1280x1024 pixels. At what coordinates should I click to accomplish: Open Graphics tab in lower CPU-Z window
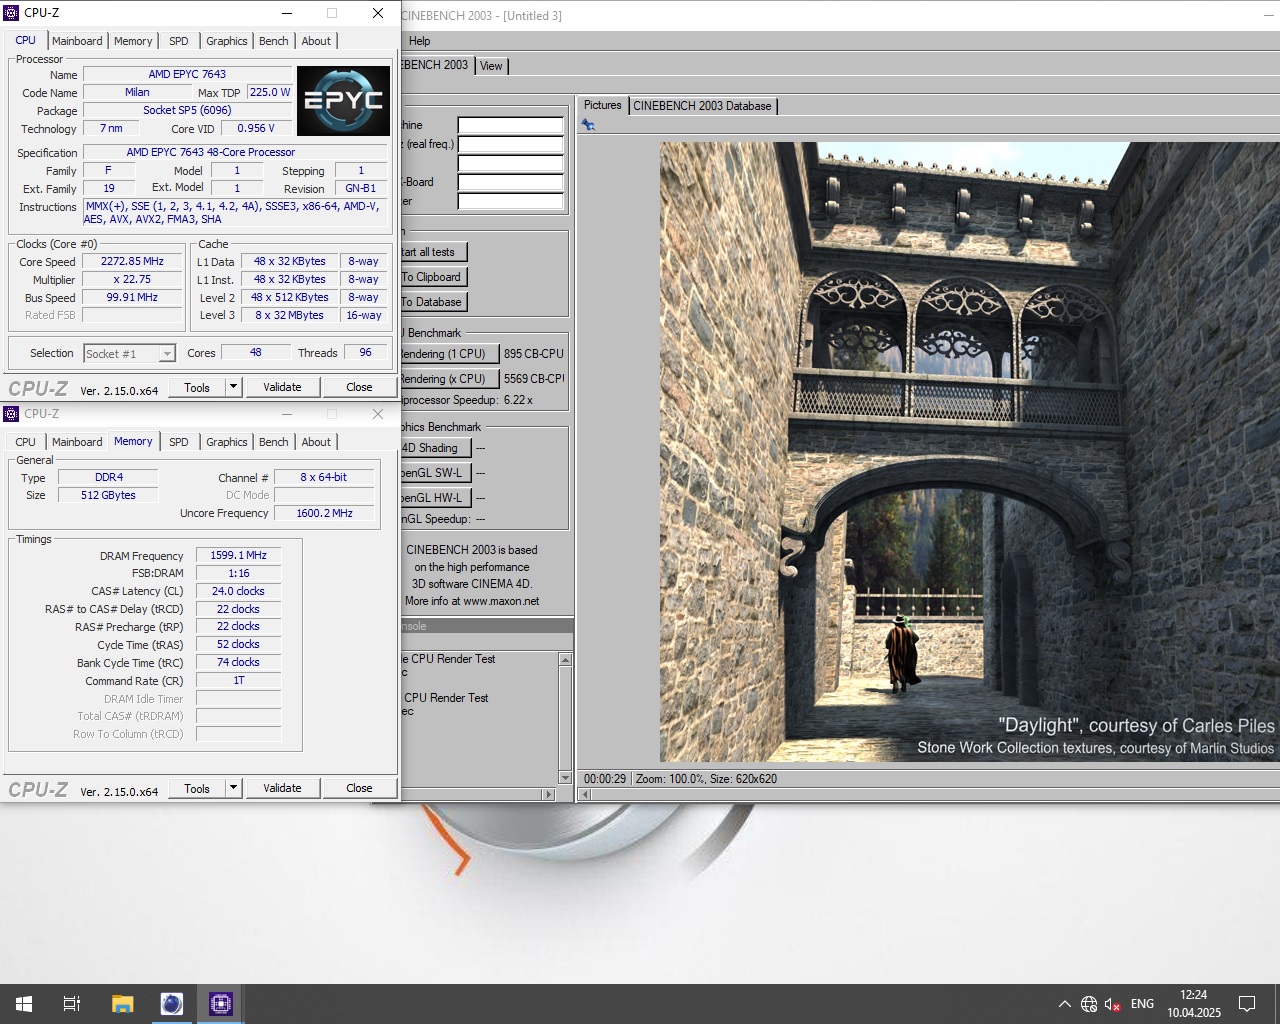click(x=227, y=442)
